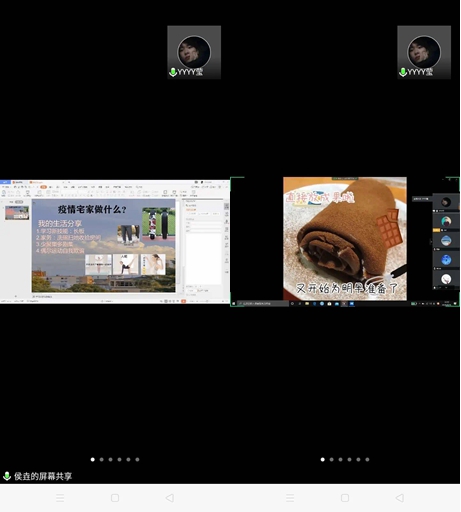The image size is (461, 512).
Task: Open YYYY莹's video tile above the slide share
Action: (194, 52)
